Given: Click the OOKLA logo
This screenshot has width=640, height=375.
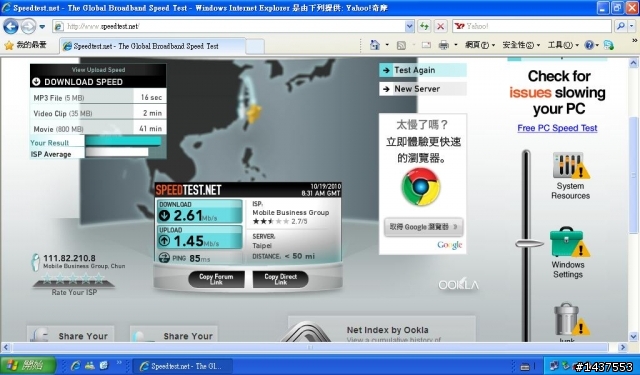Looking at the screenshot, I should tap(458, 284).
